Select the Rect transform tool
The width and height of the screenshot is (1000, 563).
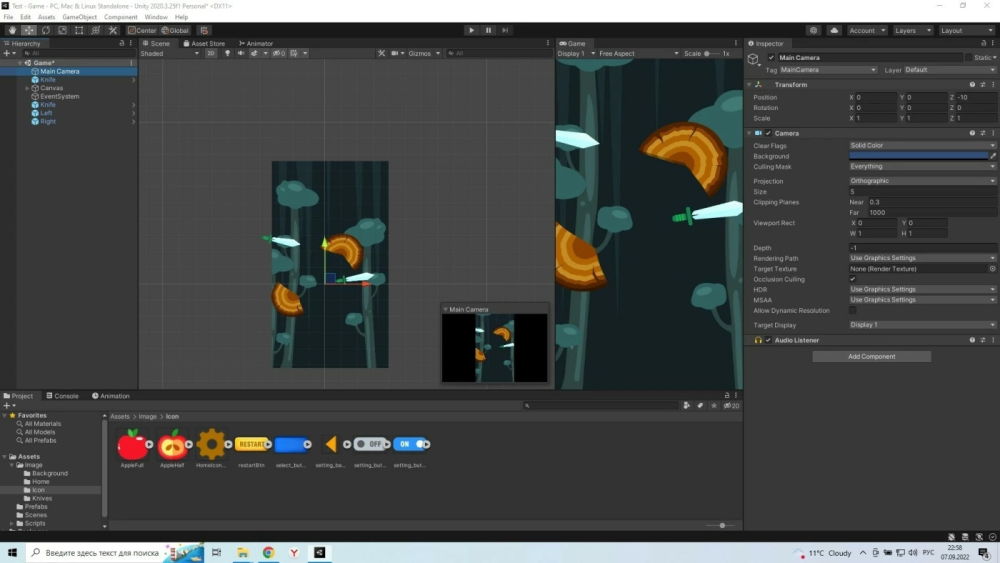tap(79, 30)
